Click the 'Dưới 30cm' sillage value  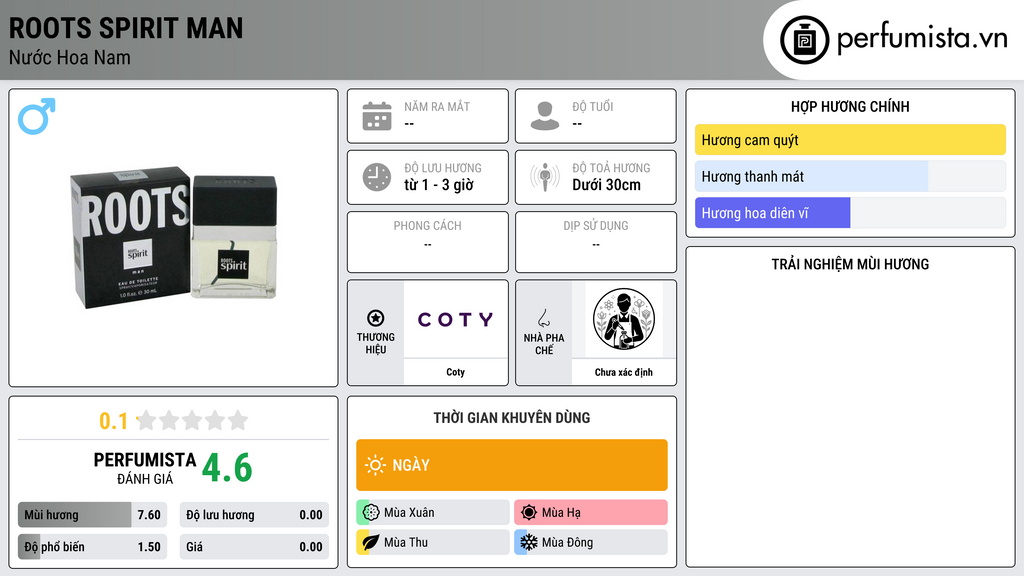607,185
